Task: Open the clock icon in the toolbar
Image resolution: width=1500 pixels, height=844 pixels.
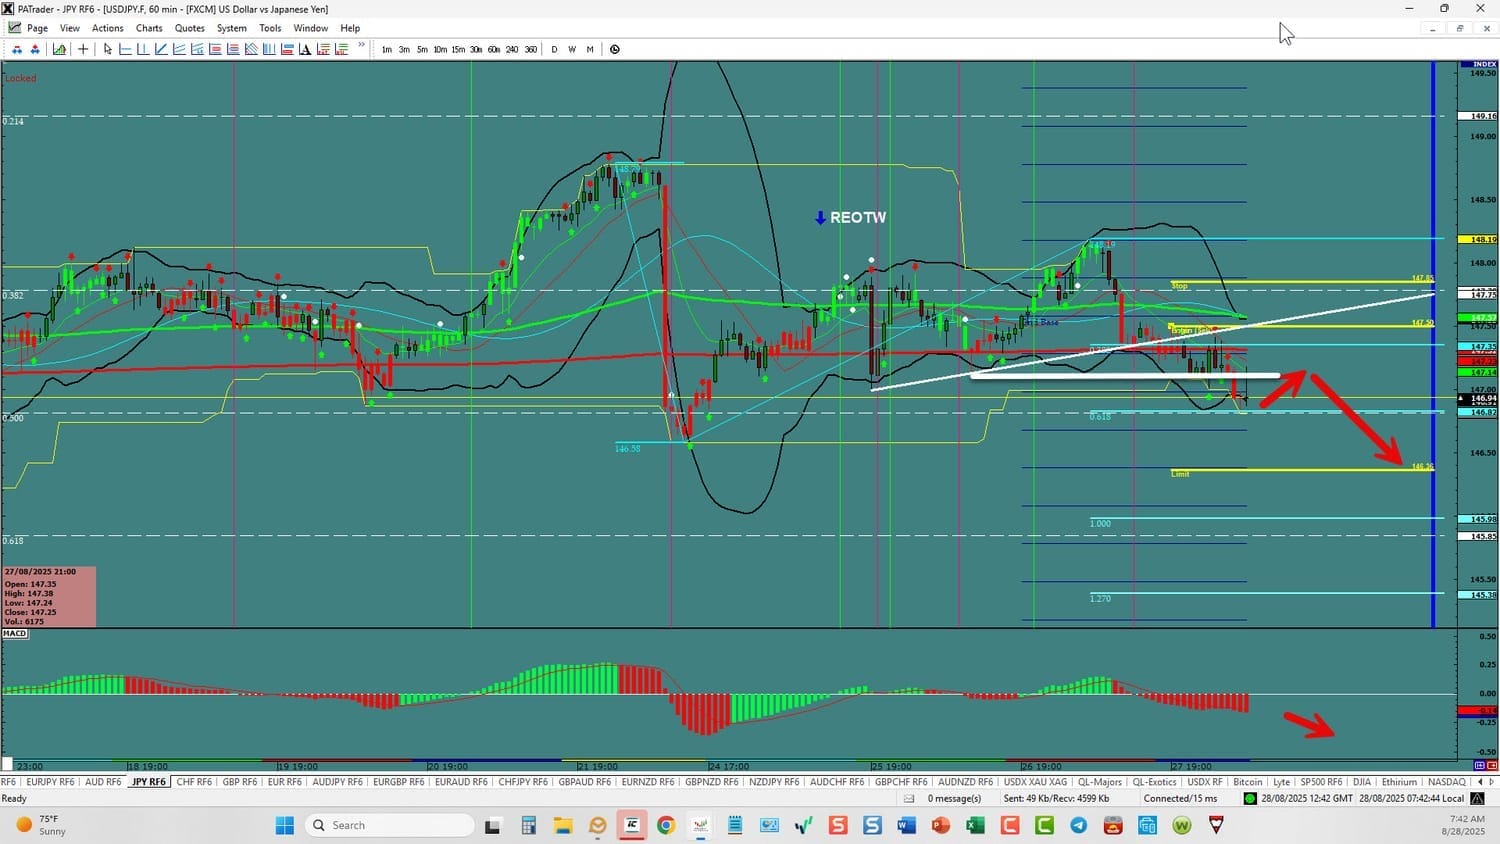Action: 615,49
